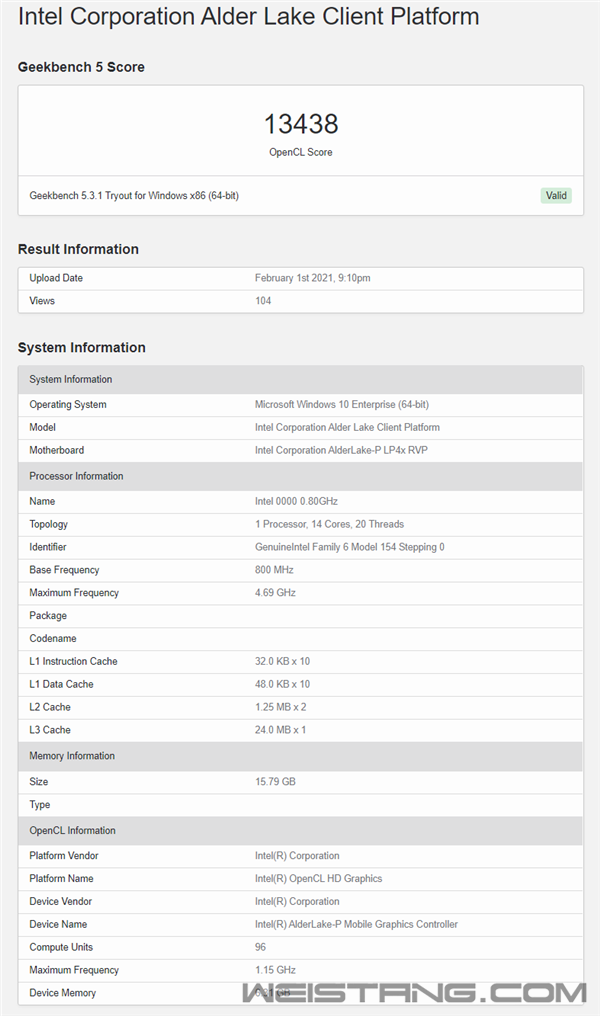Click the Operating System row label
Viewport: 600px width, 1016px height.
click(67, 404)
